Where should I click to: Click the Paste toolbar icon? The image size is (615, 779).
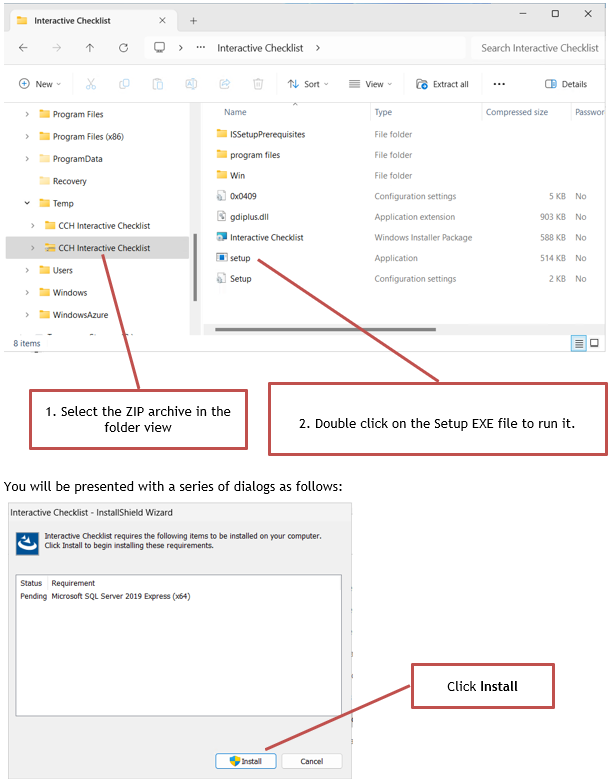click(x=157, y=84)
